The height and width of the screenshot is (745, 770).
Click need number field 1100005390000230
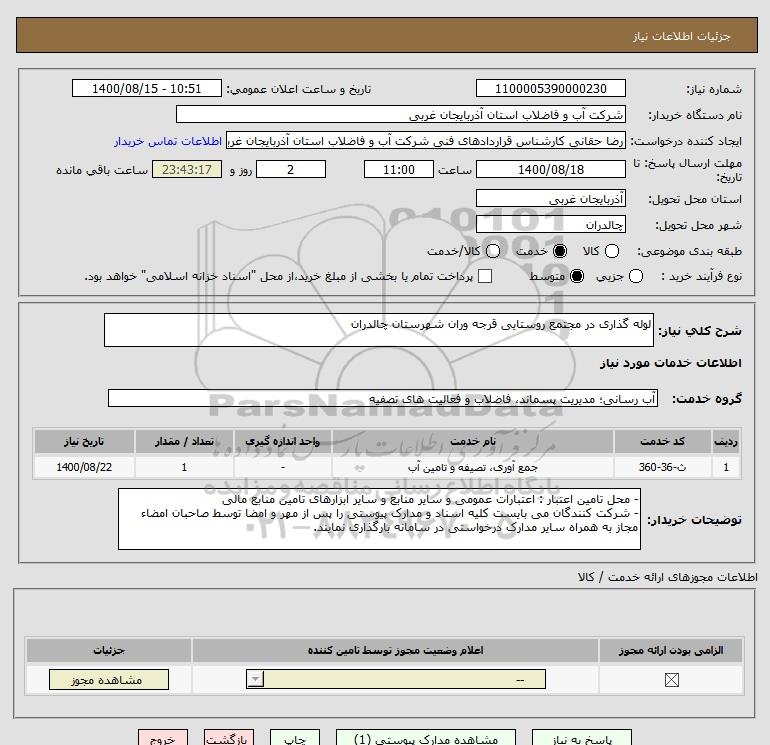coord(550,88)
